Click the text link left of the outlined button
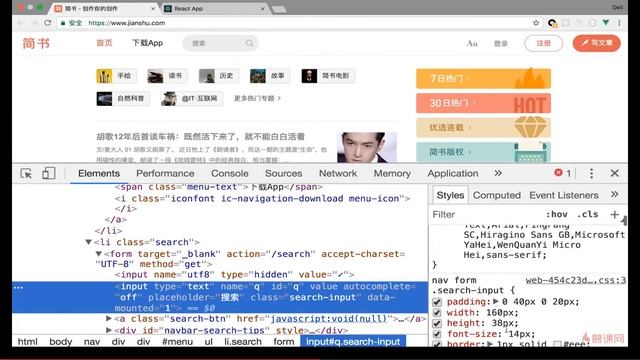This screenshot has width=640, height=360. point(501,43)
